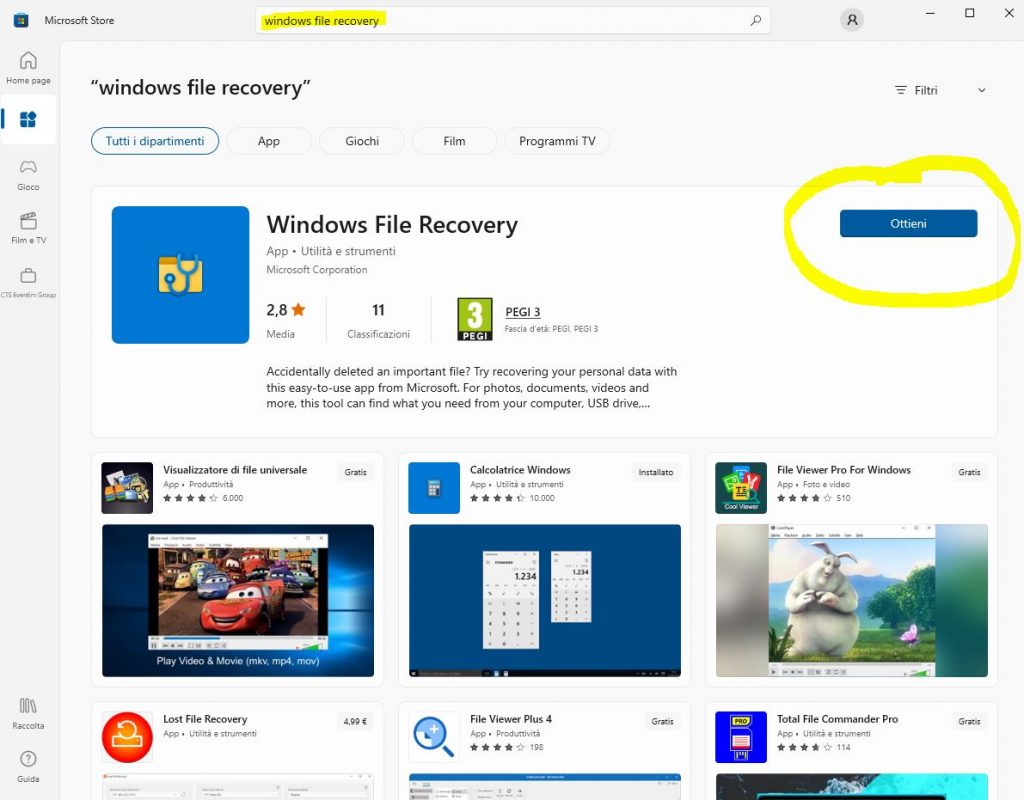Click the Visualizzatore di file universale title
The width and height of the screenshot is (1024, 800).
coord(235,470)
